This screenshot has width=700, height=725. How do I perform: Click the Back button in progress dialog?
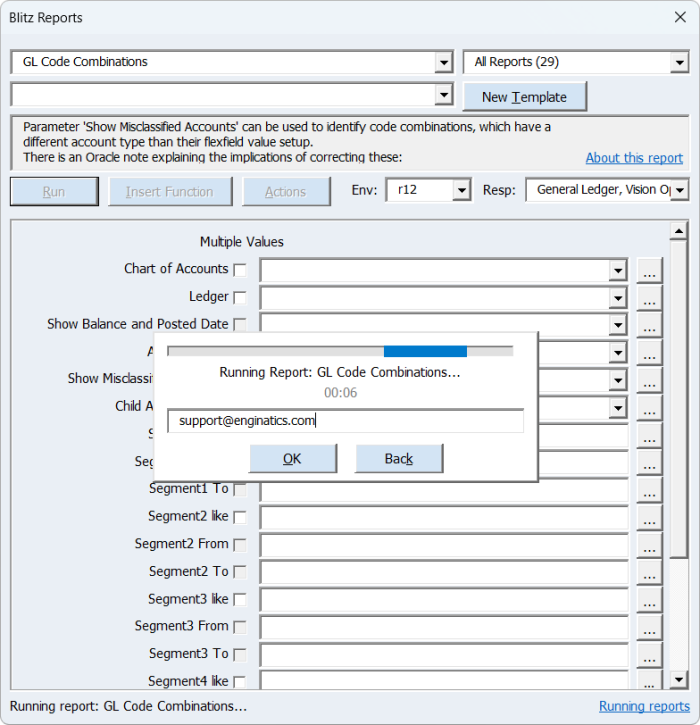tap(399, 458)
